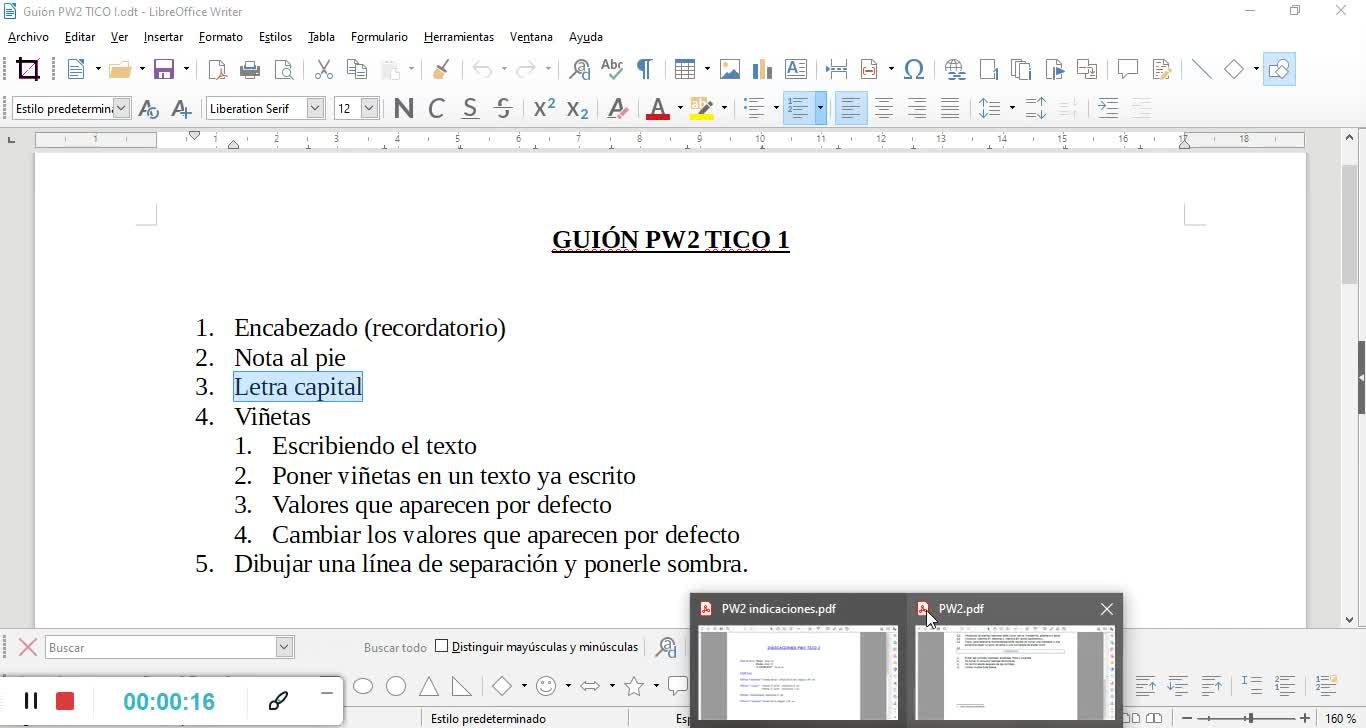Open the highlight color dropdown arrow
The image size is (1366, 728).
point(724,108)
